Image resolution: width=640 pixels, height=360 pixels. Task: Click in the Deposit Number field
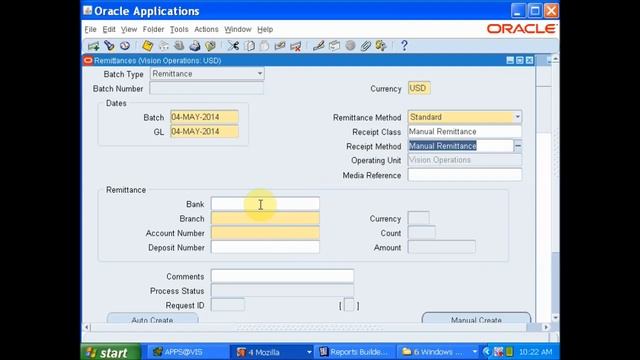(265, 247)
